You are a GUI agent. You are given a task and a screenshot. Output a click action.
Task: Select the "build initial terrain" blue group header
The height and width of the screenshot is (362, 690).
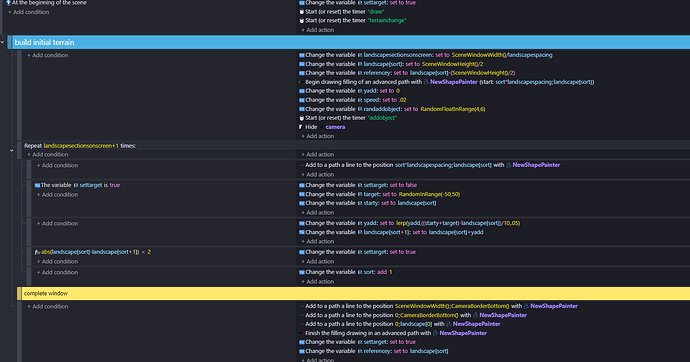(x=349, y=42)
